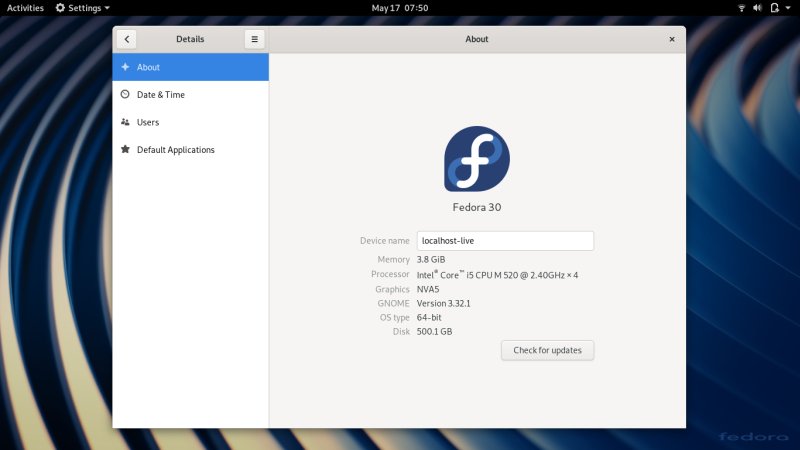Click Check for updates button
Screen dimensions: 800x450
point(547,351)
